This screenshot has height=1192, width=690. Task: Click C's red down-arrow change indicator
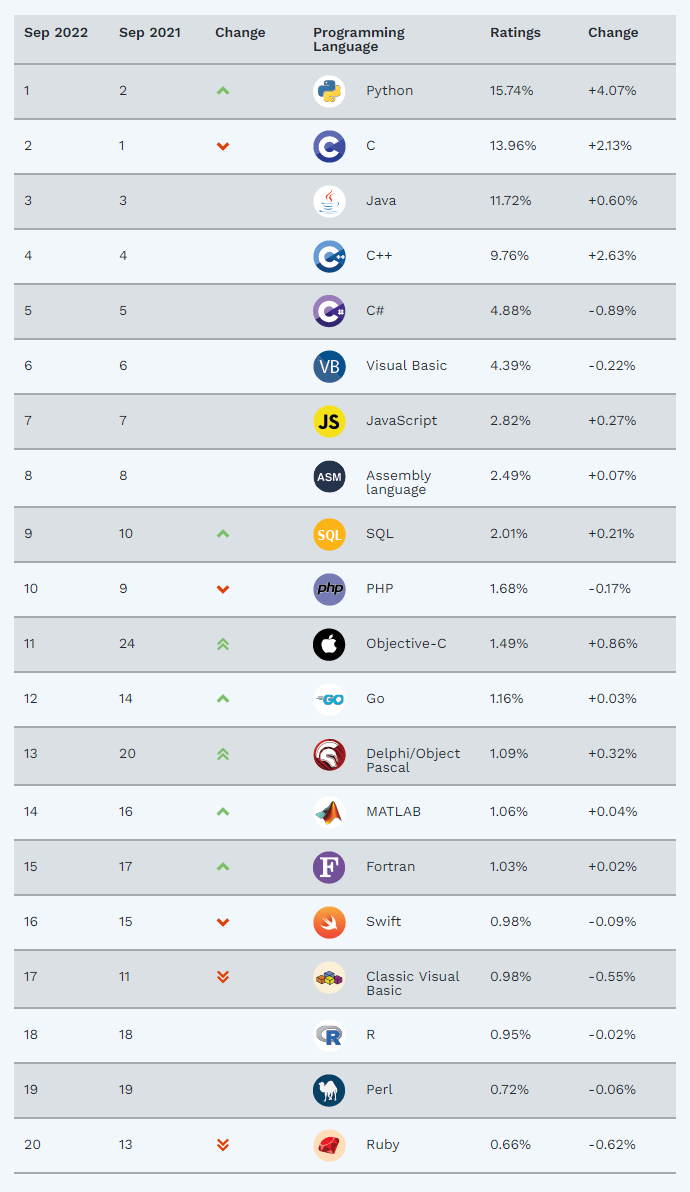coord(223,146)
